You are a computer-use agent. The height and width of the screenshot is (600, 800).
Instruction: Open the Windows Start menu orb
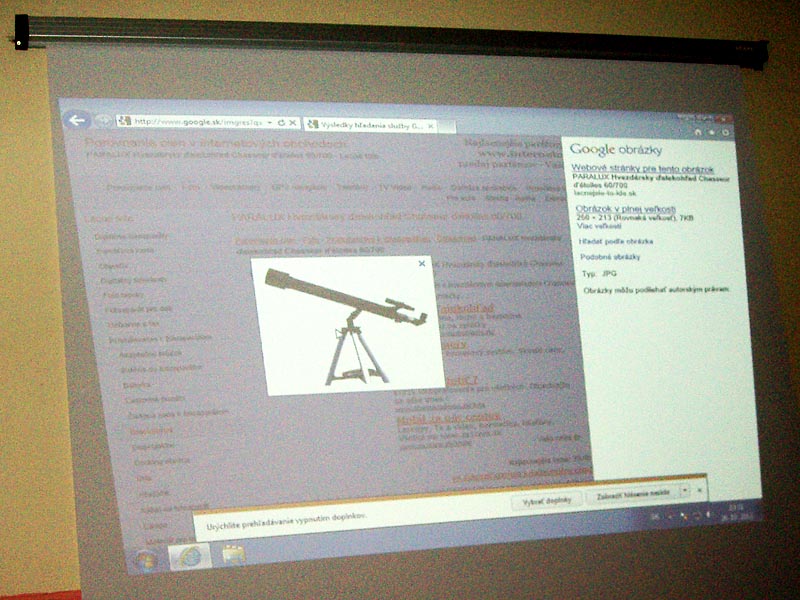pyautogui.click(x=146, y=559)
